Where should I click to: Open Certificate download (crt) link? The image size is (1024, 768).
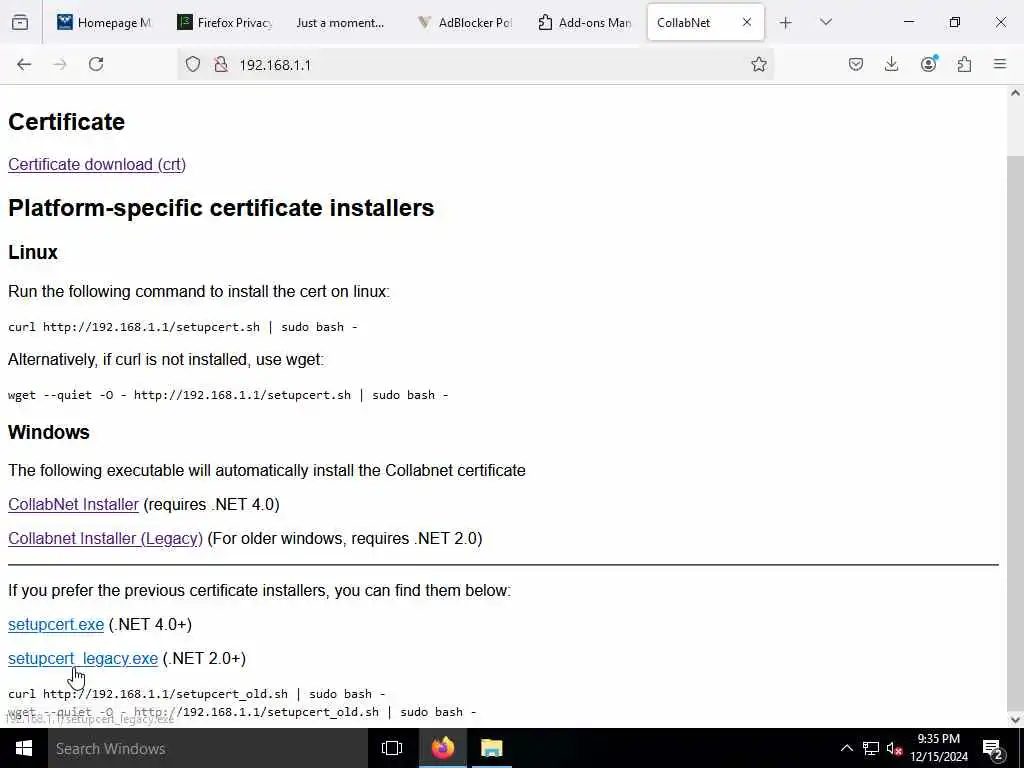tap(97, 165)
